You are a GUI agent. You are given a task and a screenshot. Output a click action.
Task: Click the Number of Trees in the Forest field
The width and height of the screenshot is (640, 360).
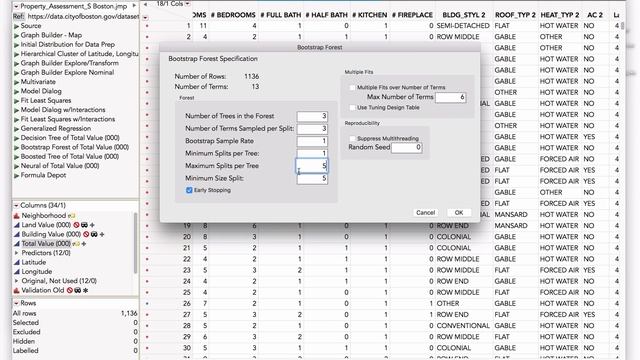tap(312, 116)
